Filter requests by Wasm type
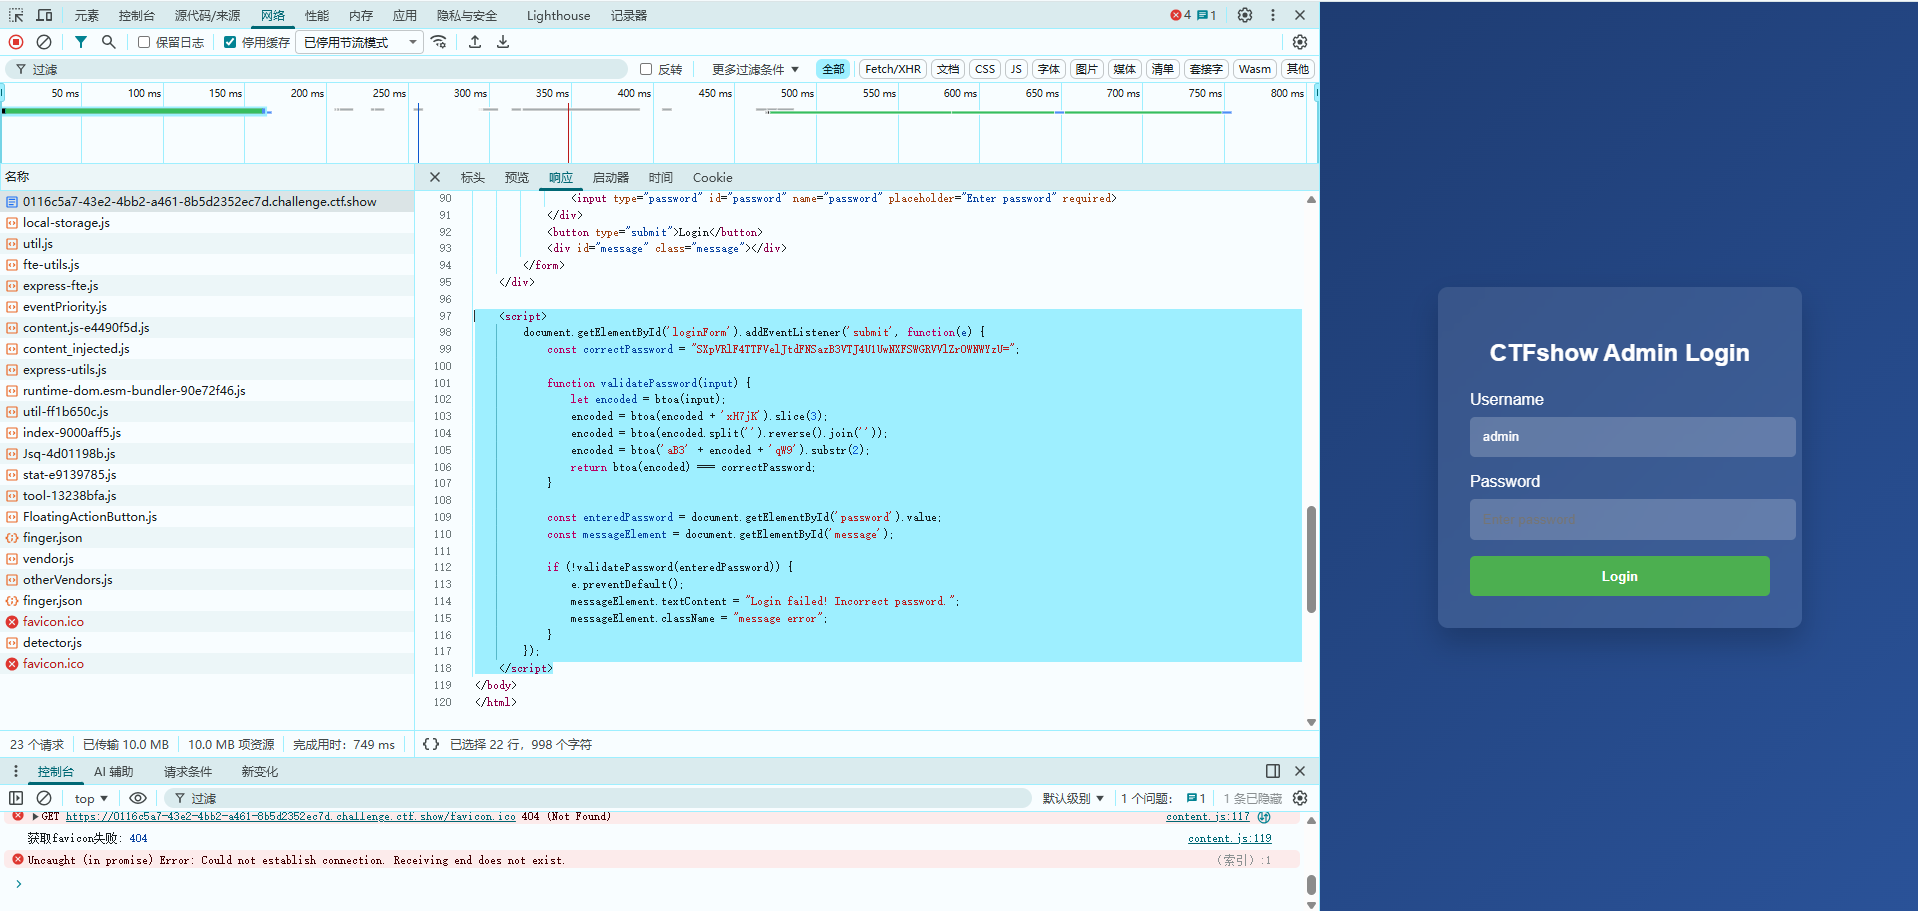 click(x=1254, y=69)
